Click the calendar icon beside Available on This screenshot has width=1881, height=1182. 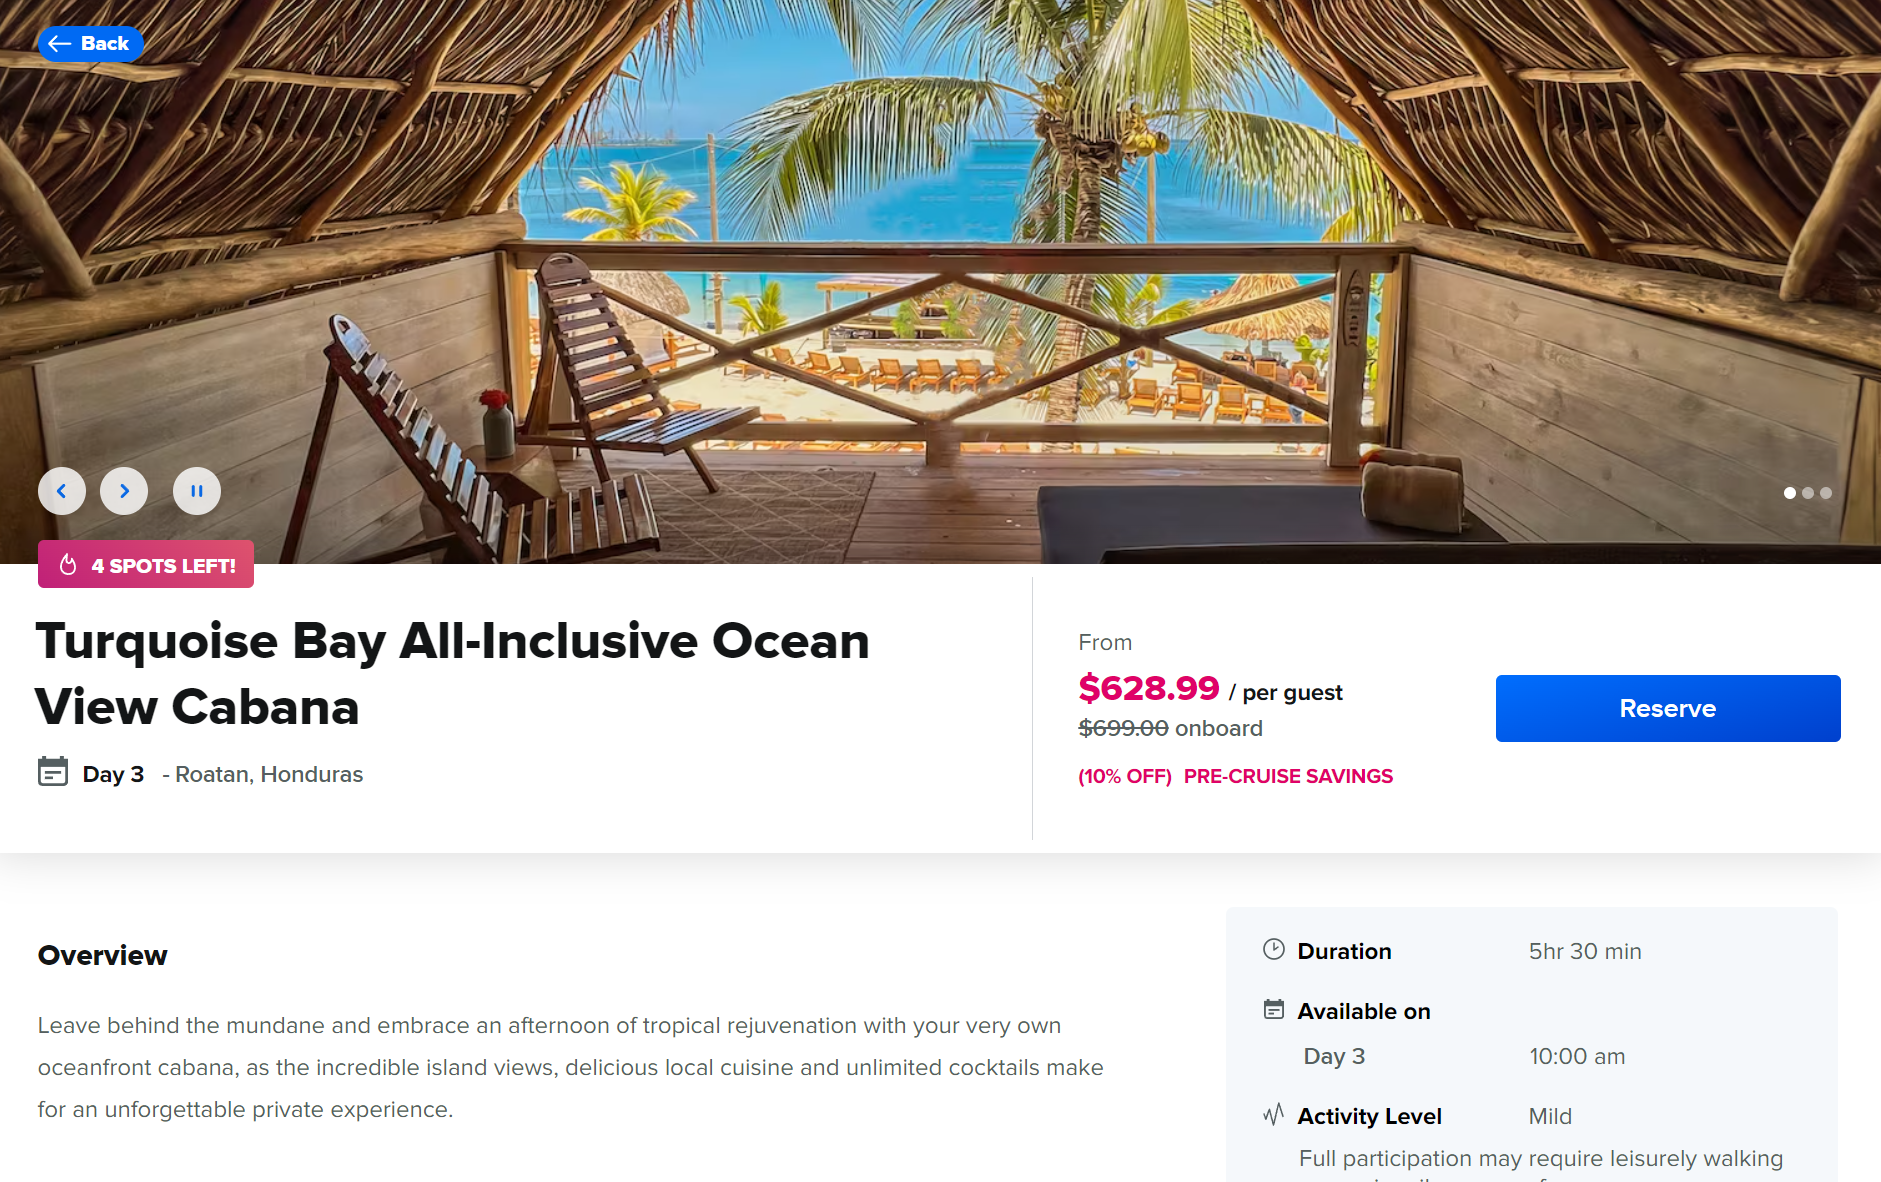(1273, 1010)
